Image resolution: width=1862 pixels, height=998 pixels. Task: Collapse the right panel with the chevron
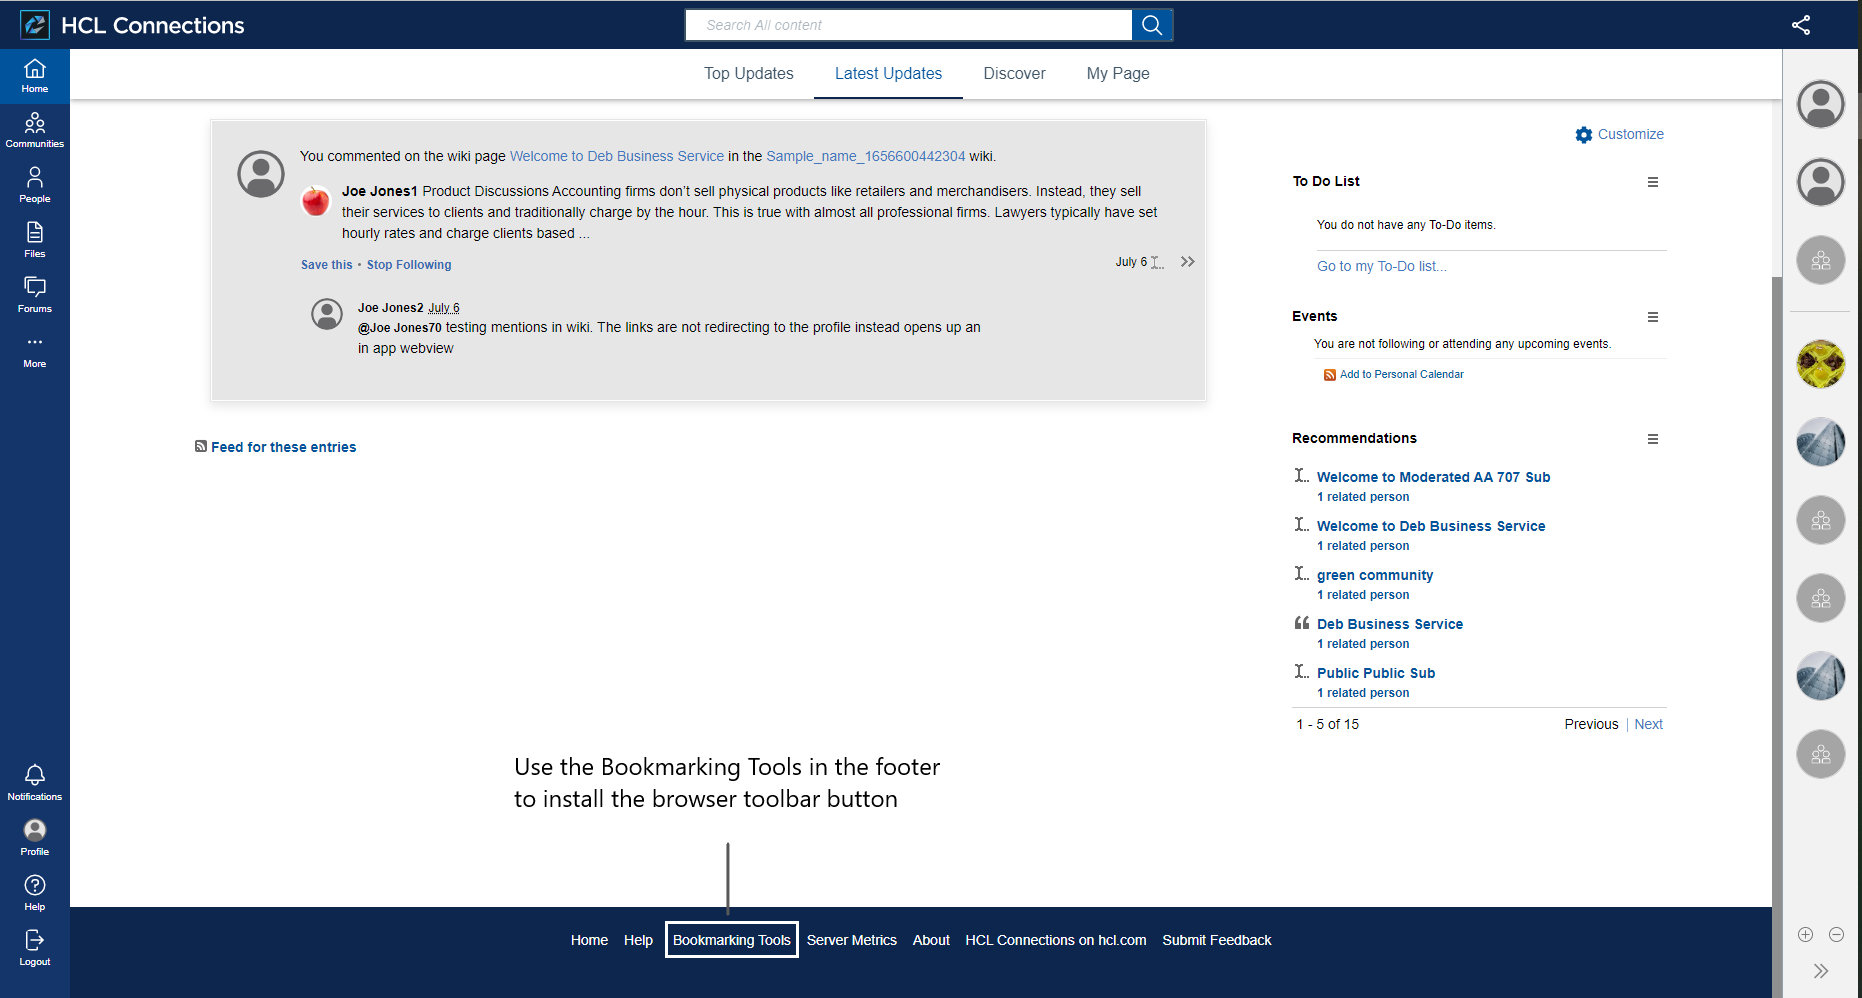point(1820,970)
